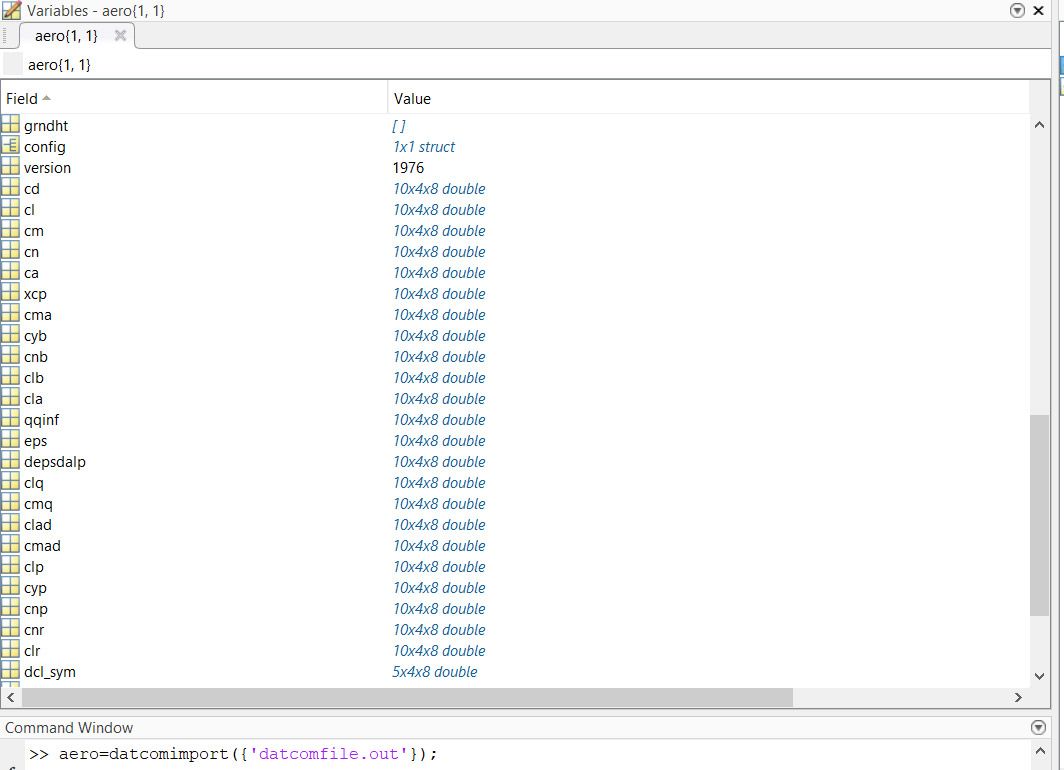Click the Value column header
The image size is (1064, 770).
[412, 98]
